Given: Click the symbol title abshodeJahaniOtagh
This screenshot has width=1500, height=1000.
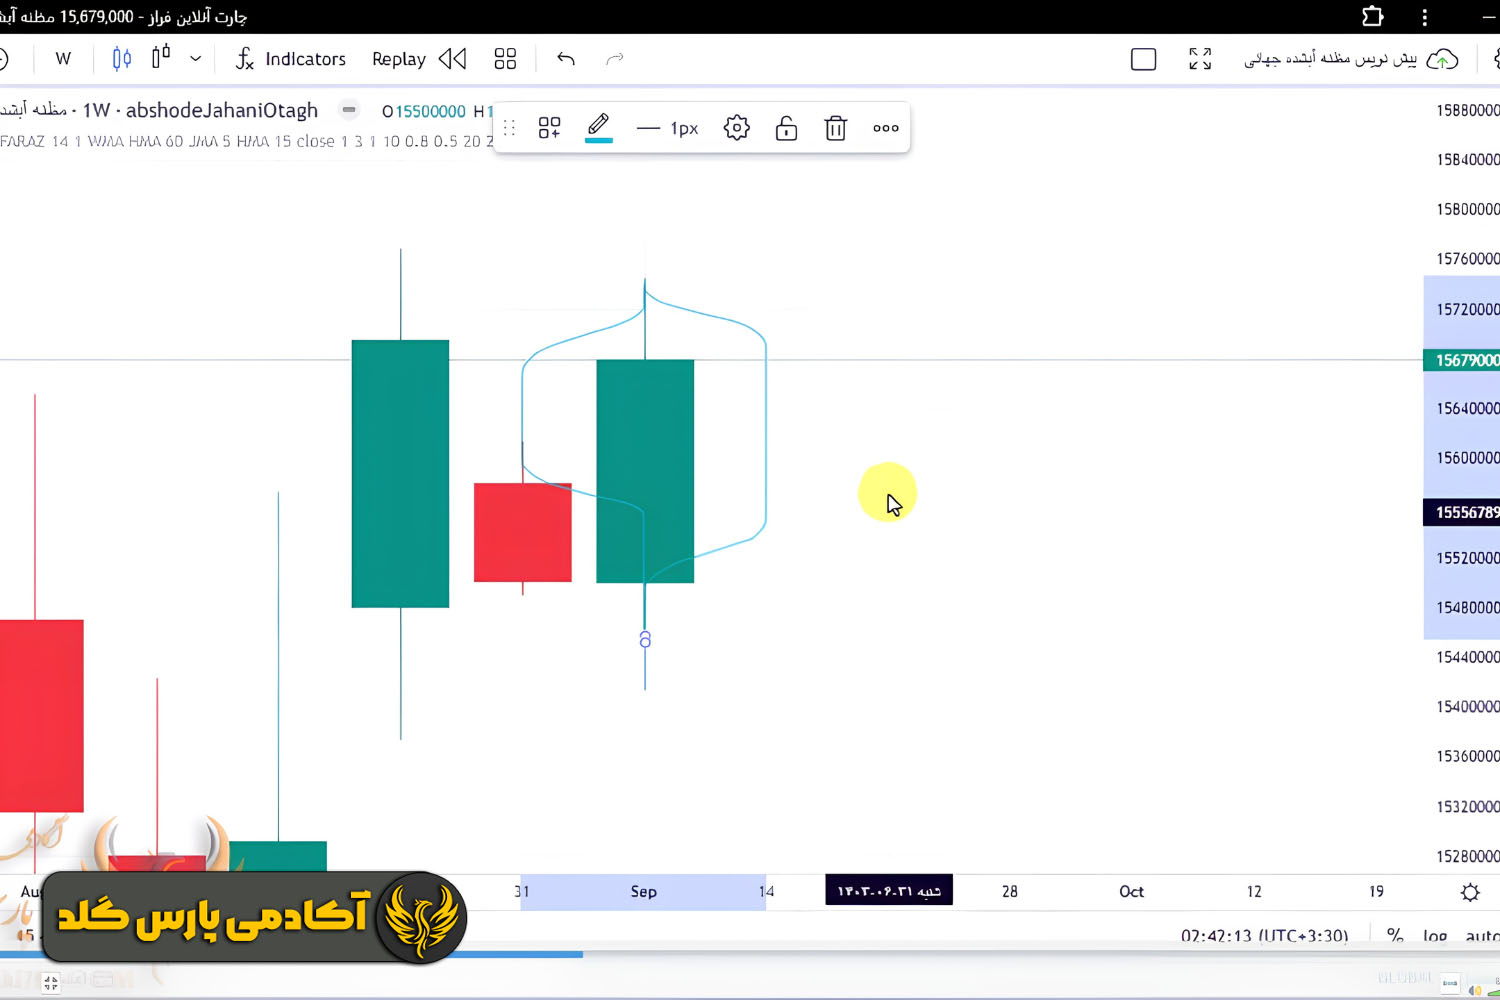Looking at the screenshot, I should click(221, 110).
